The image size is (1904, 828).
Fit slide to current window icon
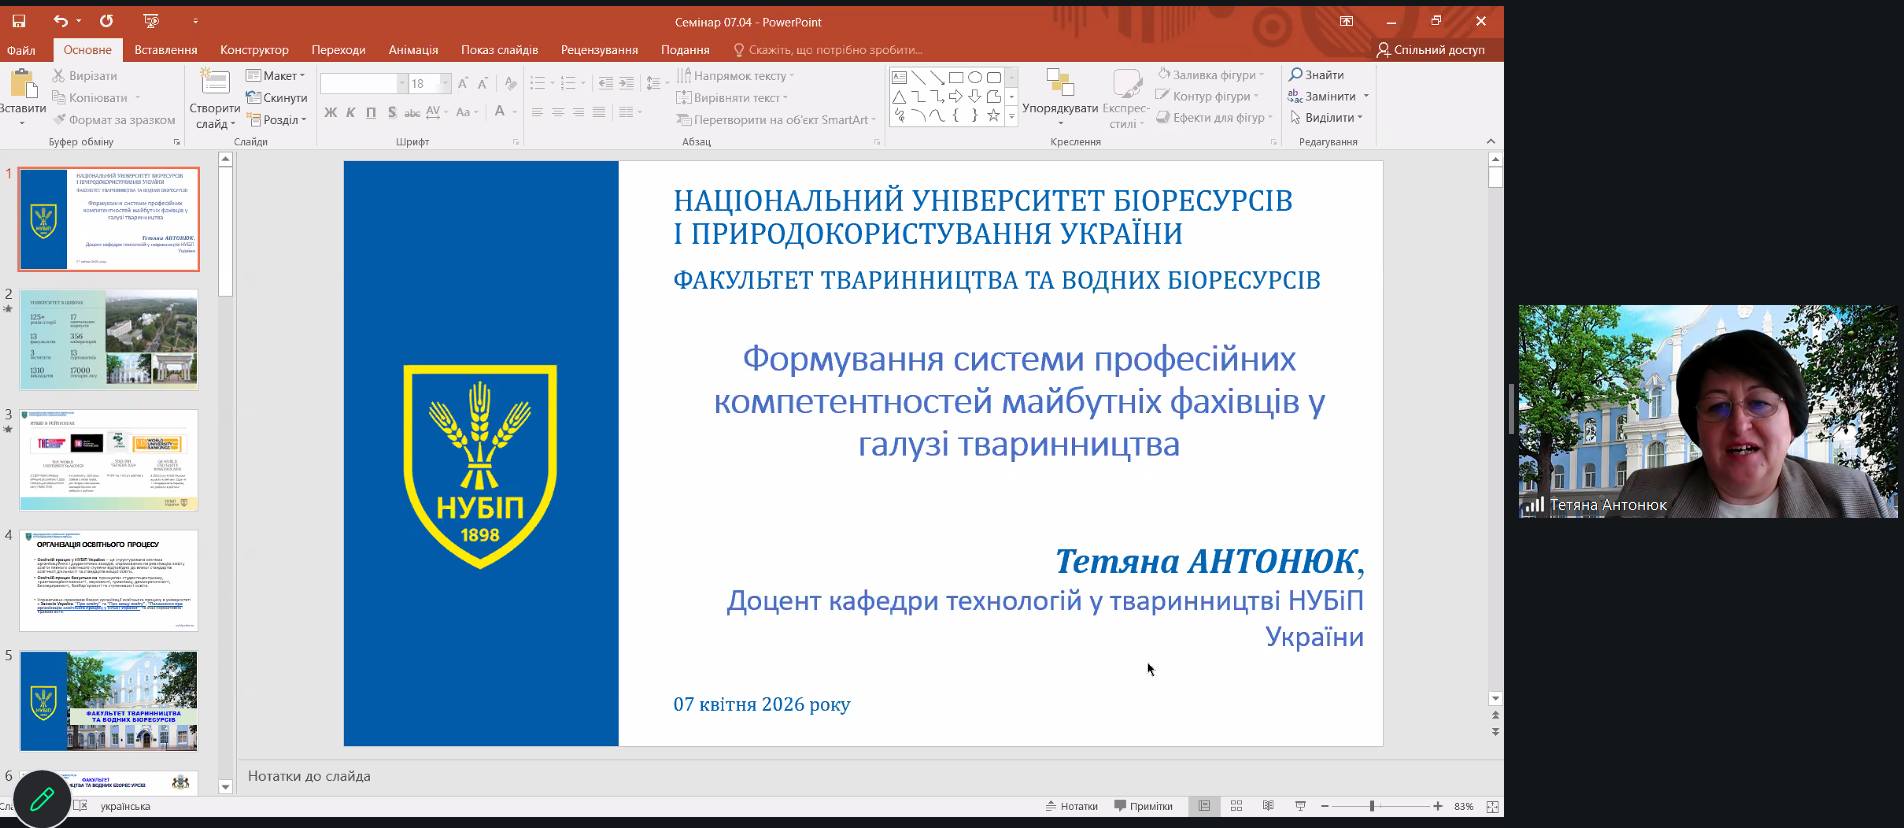click(1492, 806)
